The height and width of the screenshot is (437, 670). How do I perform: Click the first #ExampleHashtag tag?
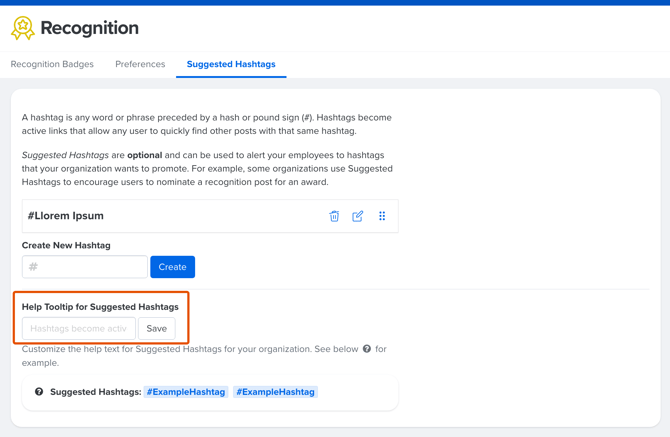pos(186,392)
